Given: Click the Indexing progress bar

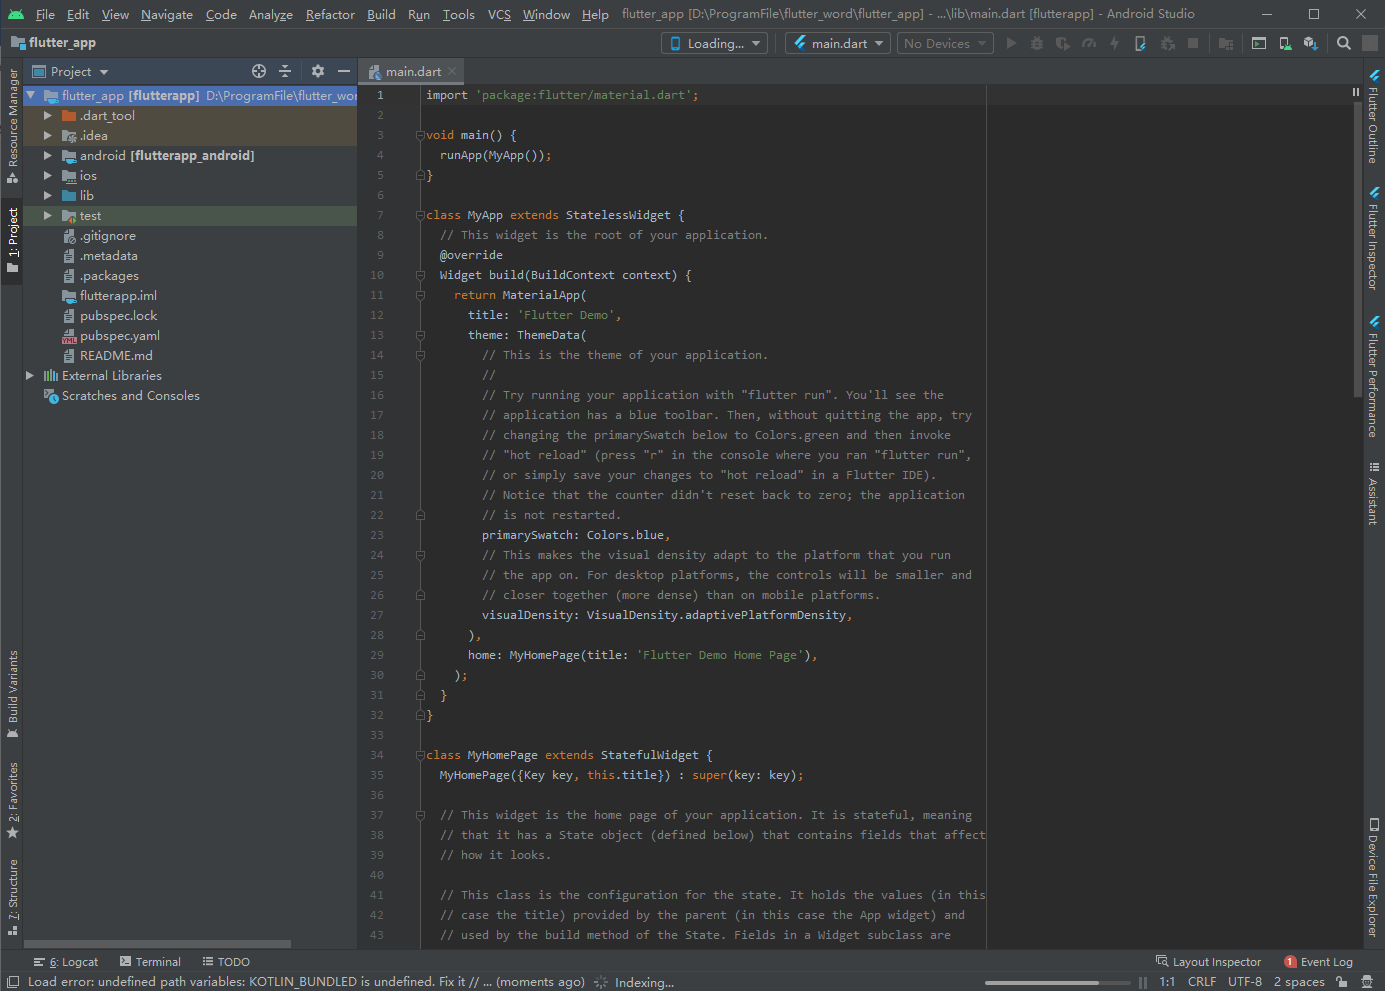Looking at the screenshot, I should pos(1057,983).
